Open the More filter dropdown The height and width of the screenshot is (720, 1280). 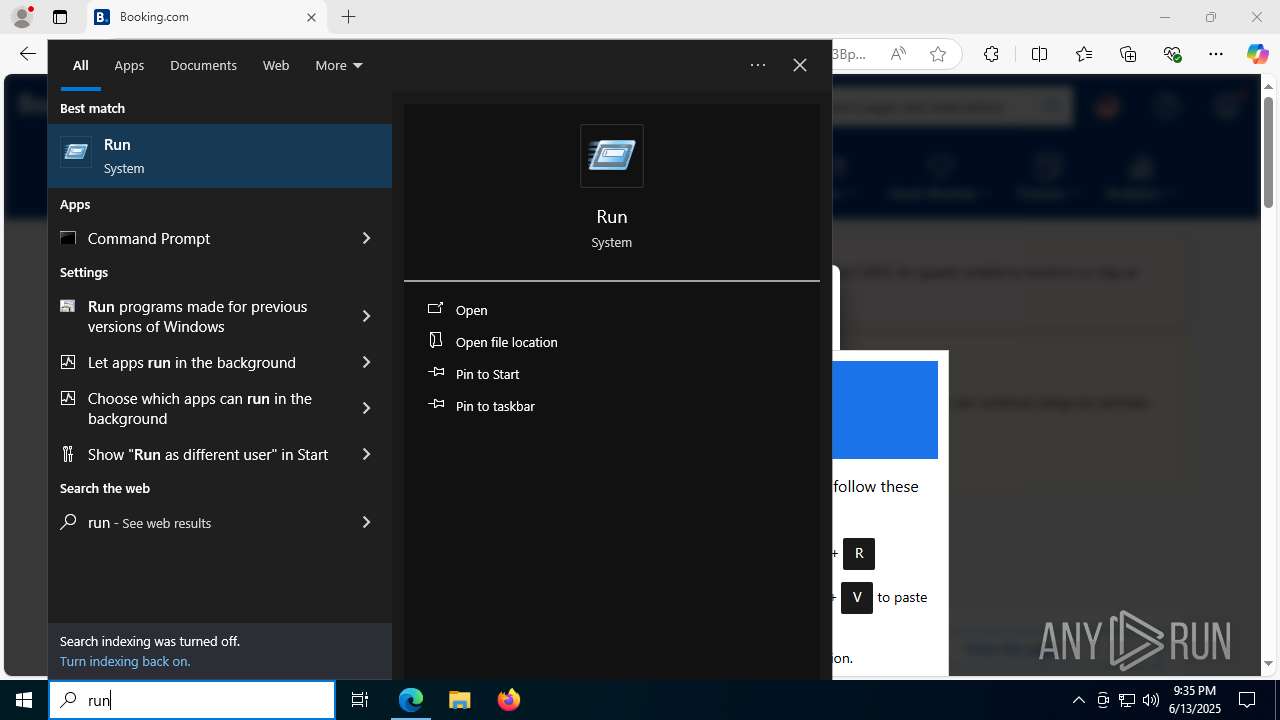339,65
